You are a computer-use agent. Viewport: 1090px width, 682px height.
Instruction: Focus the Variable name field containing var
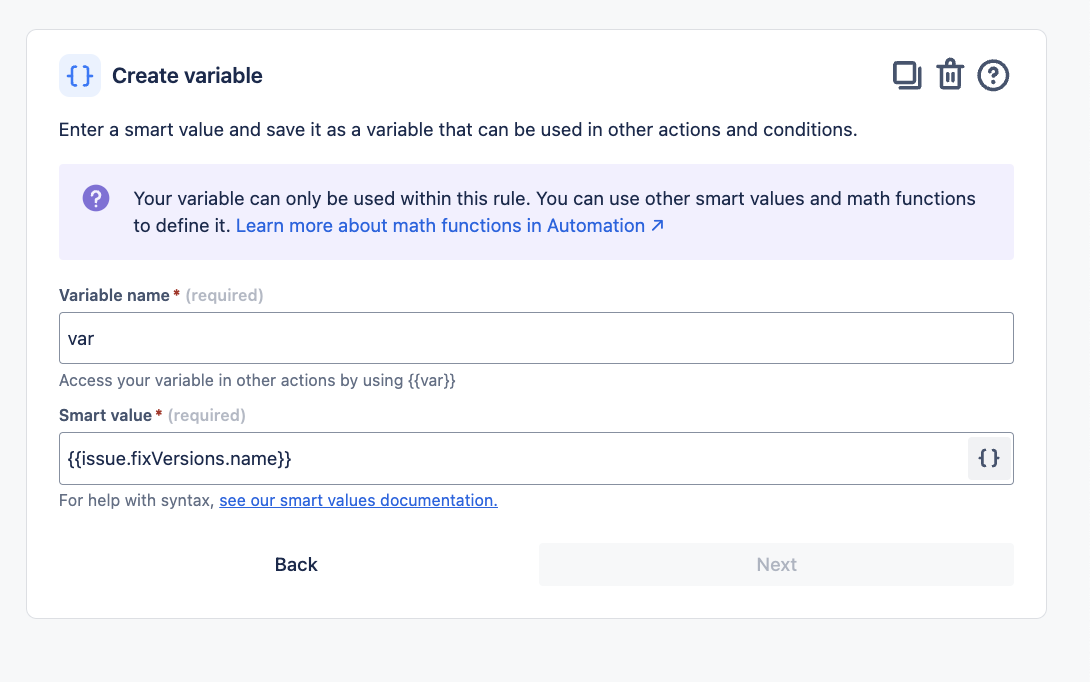pos(536,338)
